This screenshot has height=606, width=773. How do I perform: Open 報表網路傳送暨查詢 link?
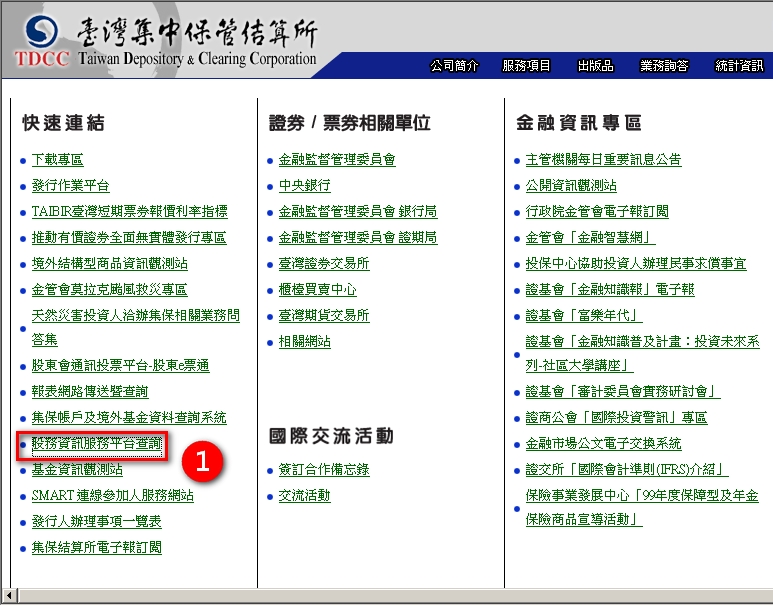90,392
